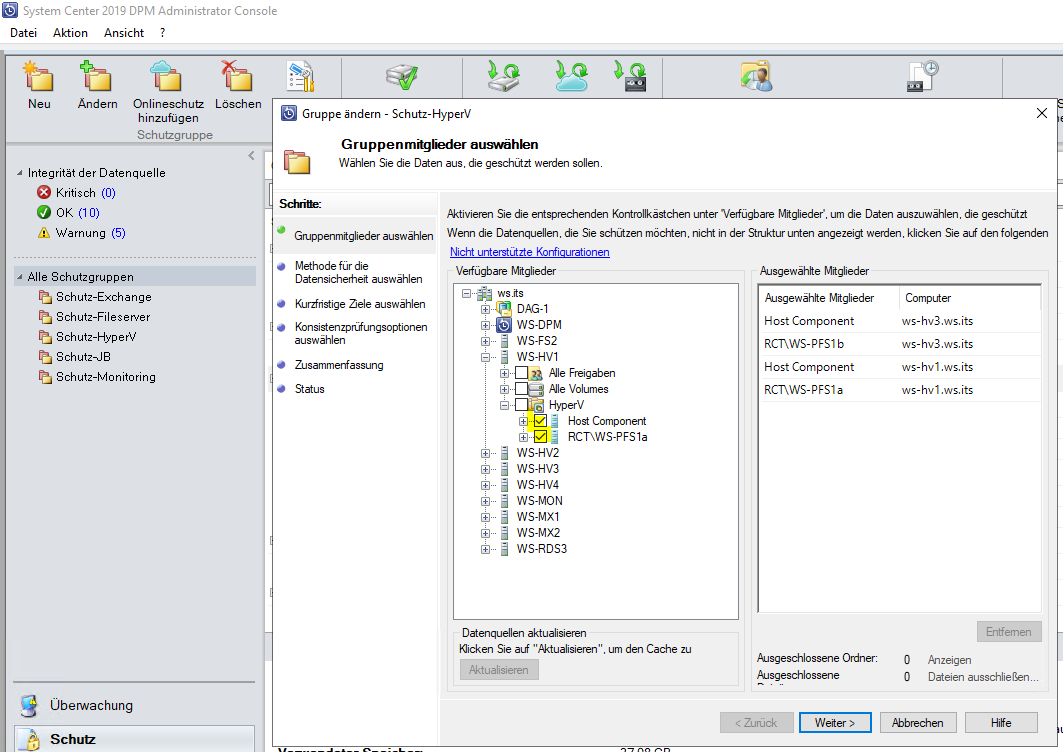Switch to the Schutz navigation pane
This screenshot has height=752, width=1063.
click(x=134, y=739)
